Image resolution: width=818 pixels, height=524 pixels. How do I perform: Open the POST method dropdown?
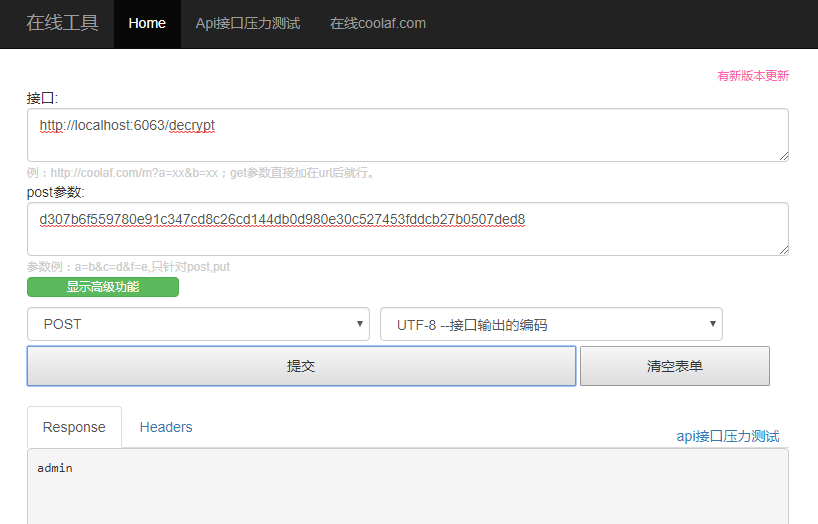click(x=198, y=324)
